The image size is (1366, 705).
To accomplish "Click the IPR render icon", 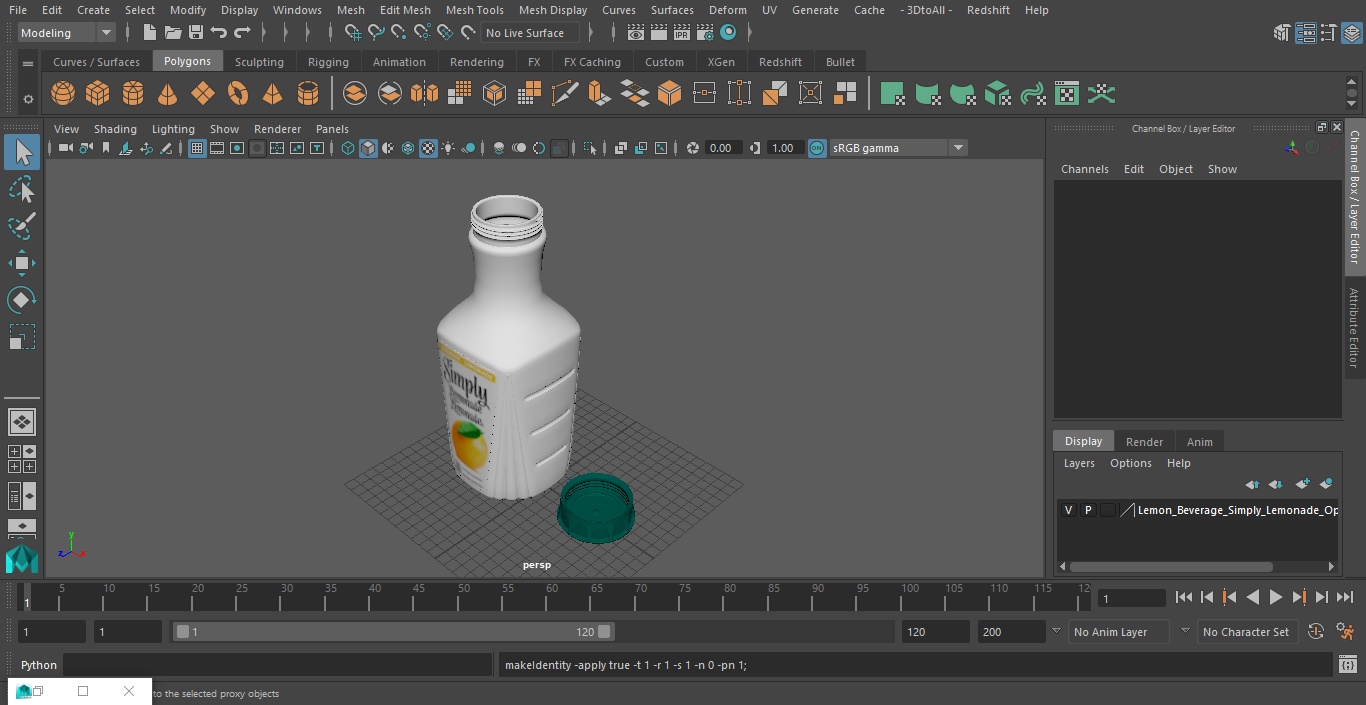I will pos(682,33).
